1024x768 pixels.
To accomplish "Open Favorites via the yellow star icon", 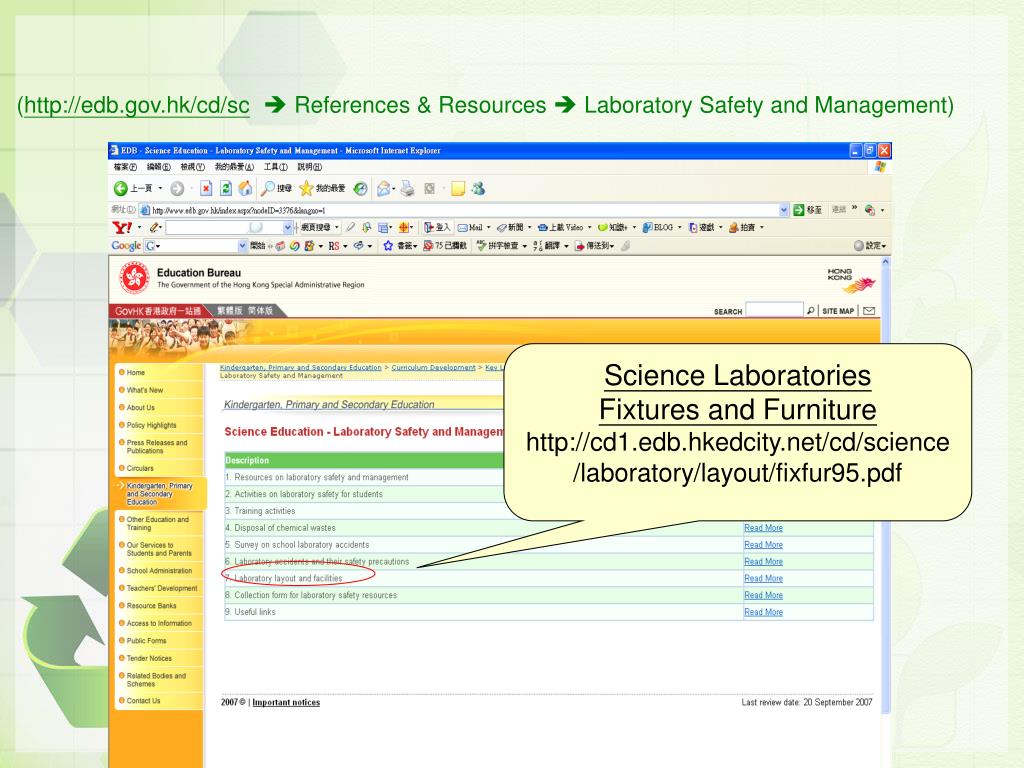I will [306, 189].
